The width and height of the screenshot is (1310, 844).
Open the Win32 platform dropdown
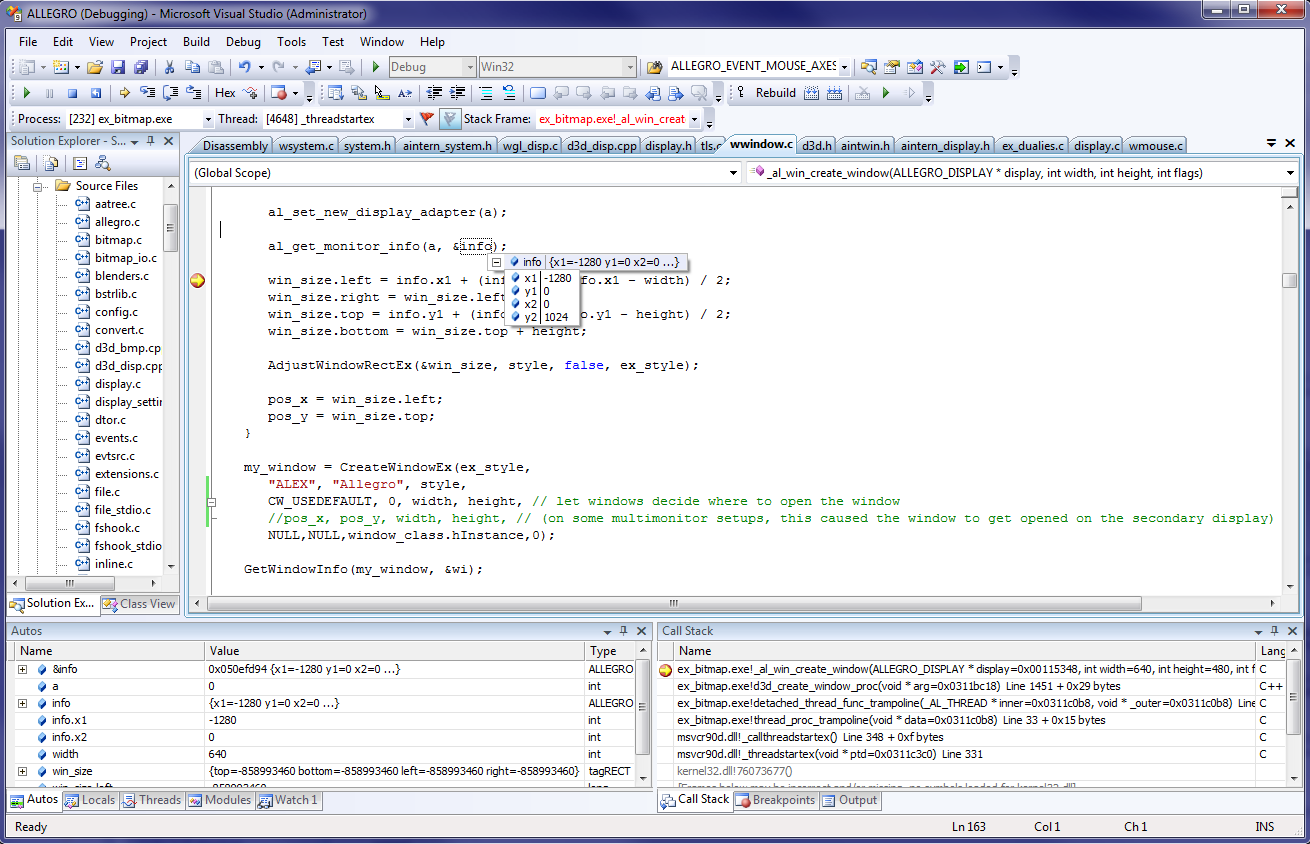[x=629, y=67]
